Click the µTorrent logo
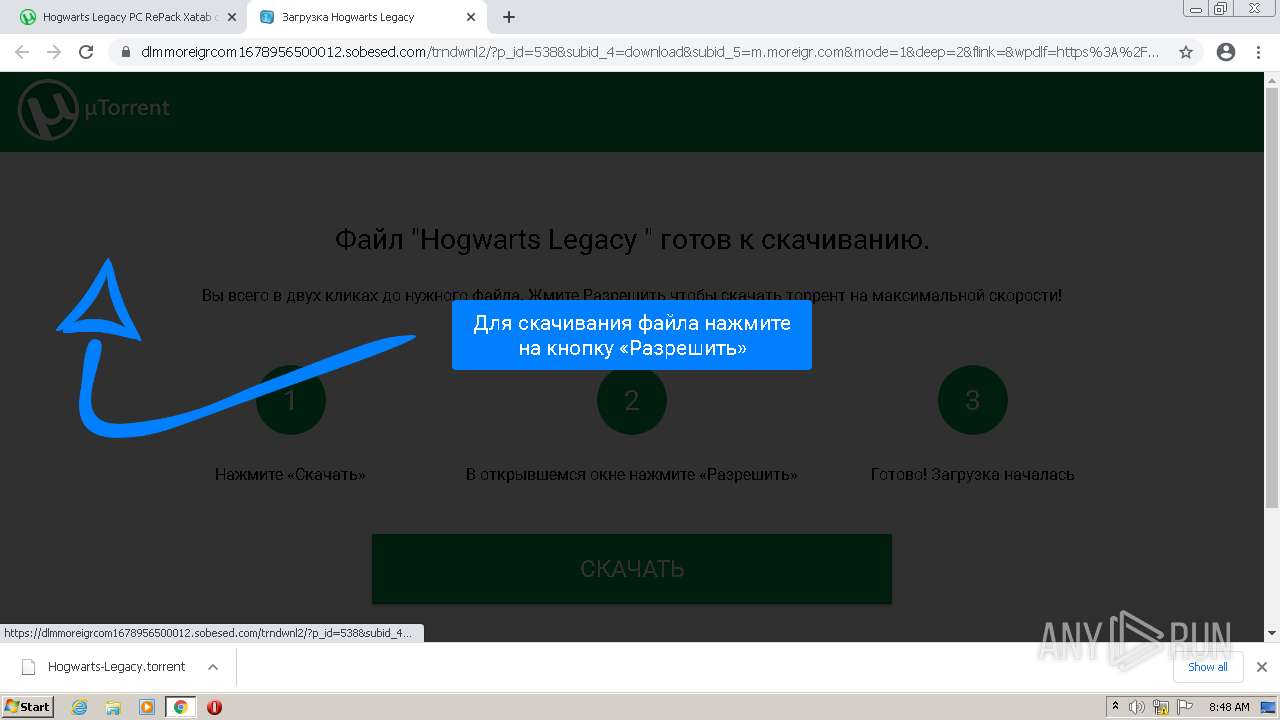1280x720 pixels. tap(95, 109)
